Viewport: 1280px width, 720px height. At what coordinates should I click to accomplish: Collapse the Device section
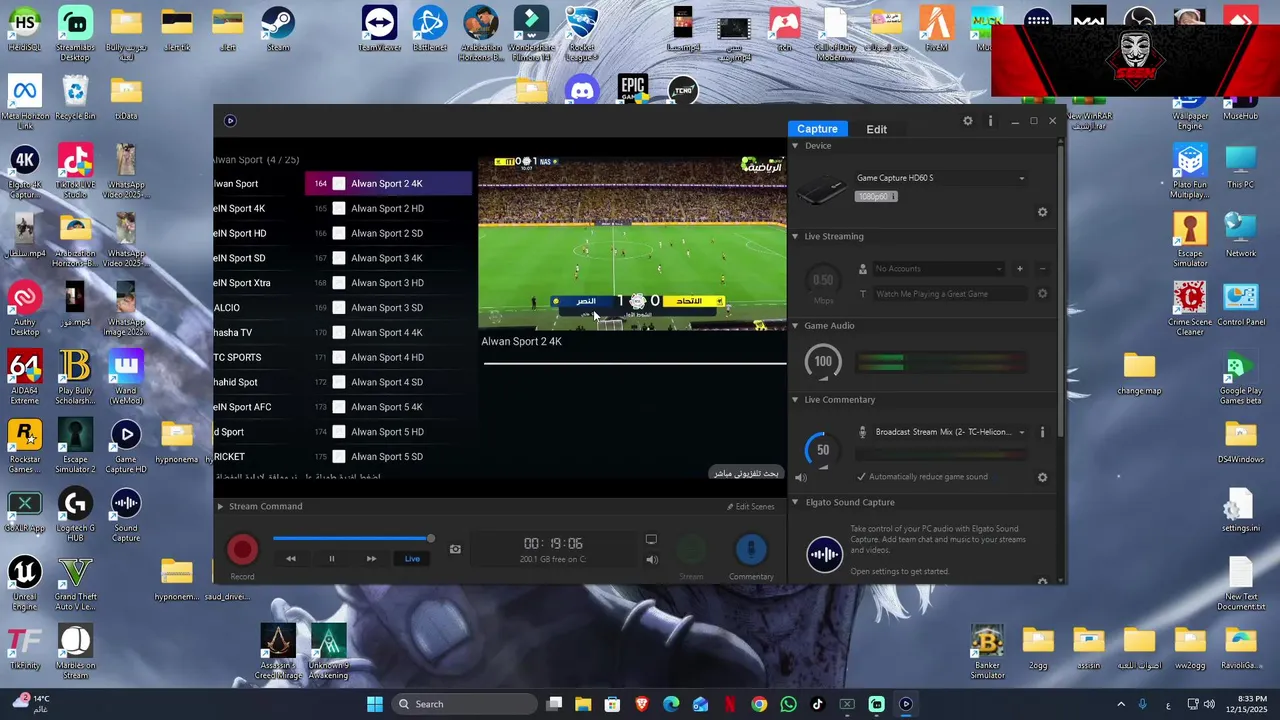796,146
